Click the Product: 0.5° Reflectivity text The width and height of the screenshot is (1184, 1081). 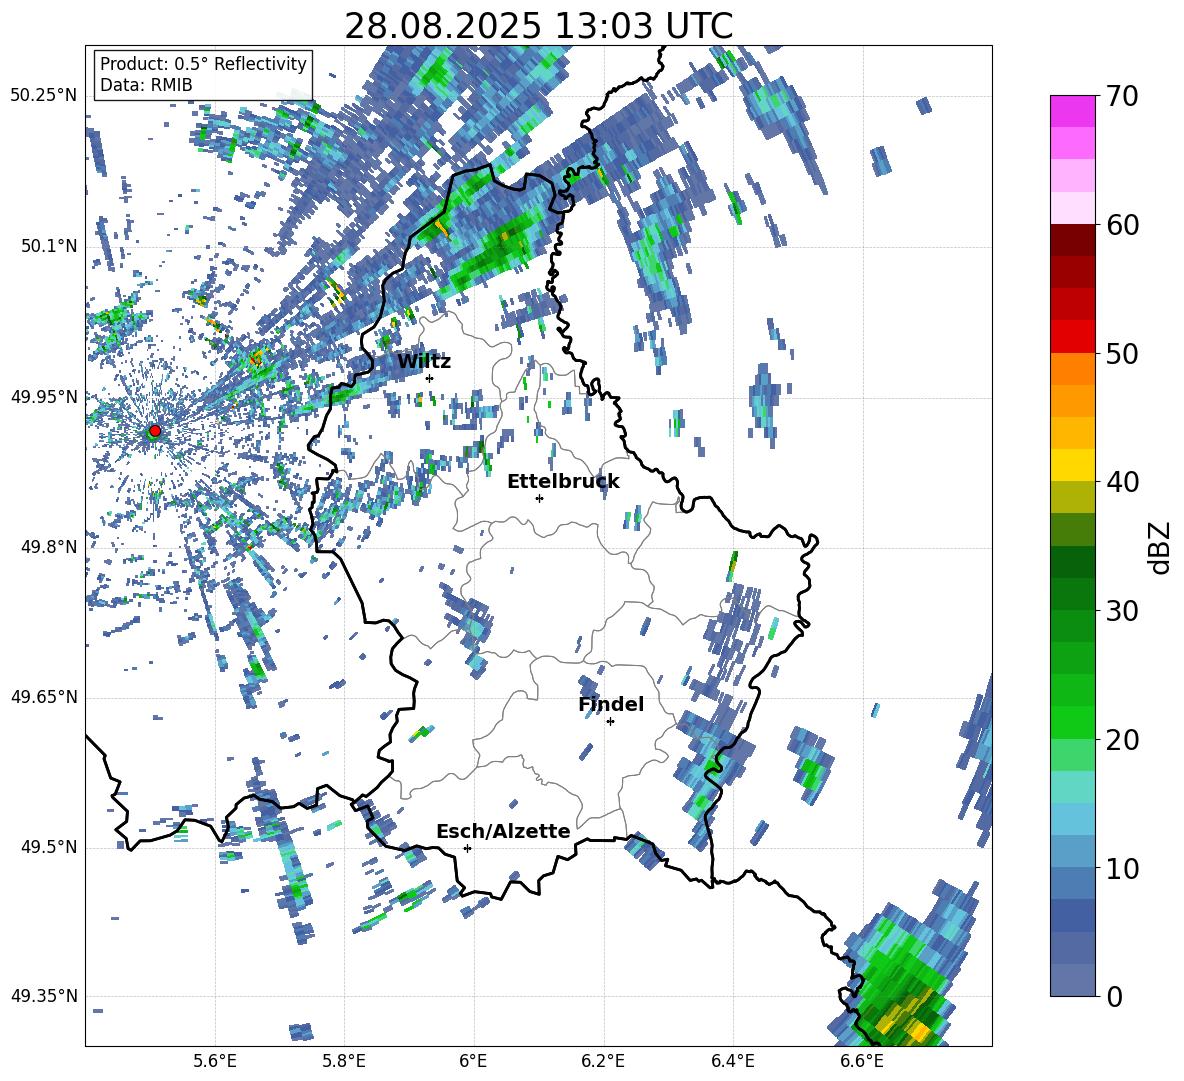(x=203, y=64)
